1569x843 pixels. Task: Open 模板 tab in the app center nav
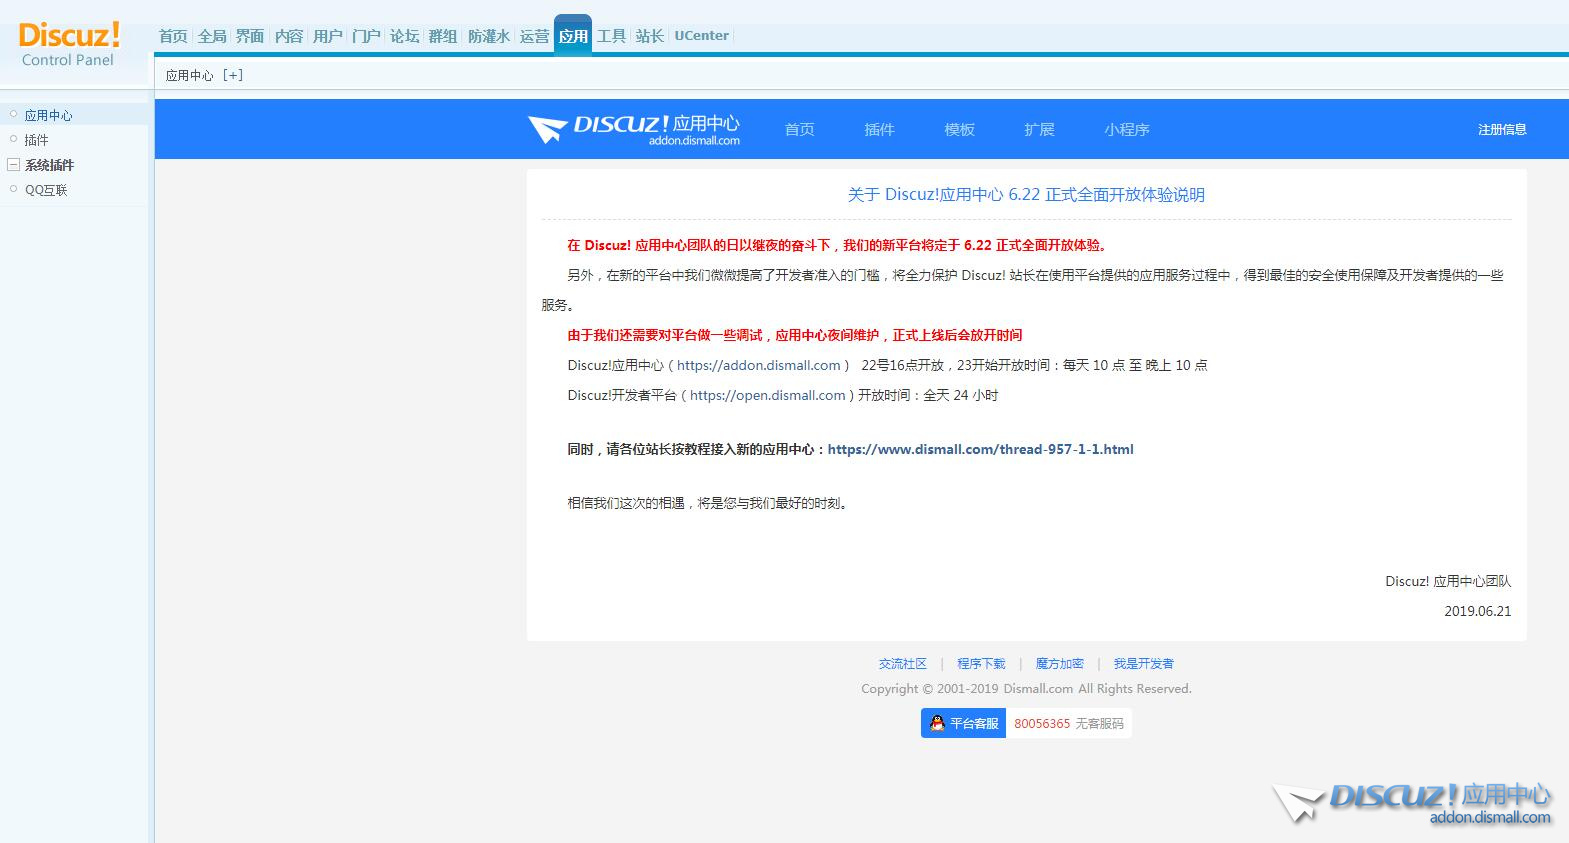pyautogui.click(x=959, y=130)
